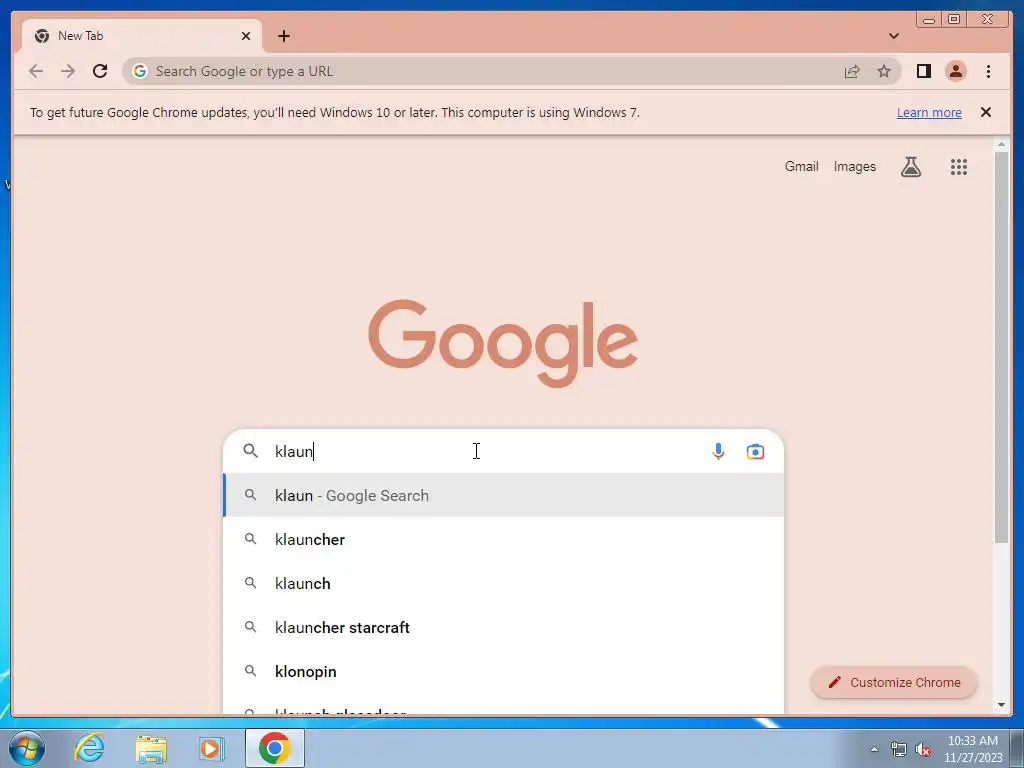Search by image with camera icon
This screenshot has height=768, width=1024.
pos(755,451)
